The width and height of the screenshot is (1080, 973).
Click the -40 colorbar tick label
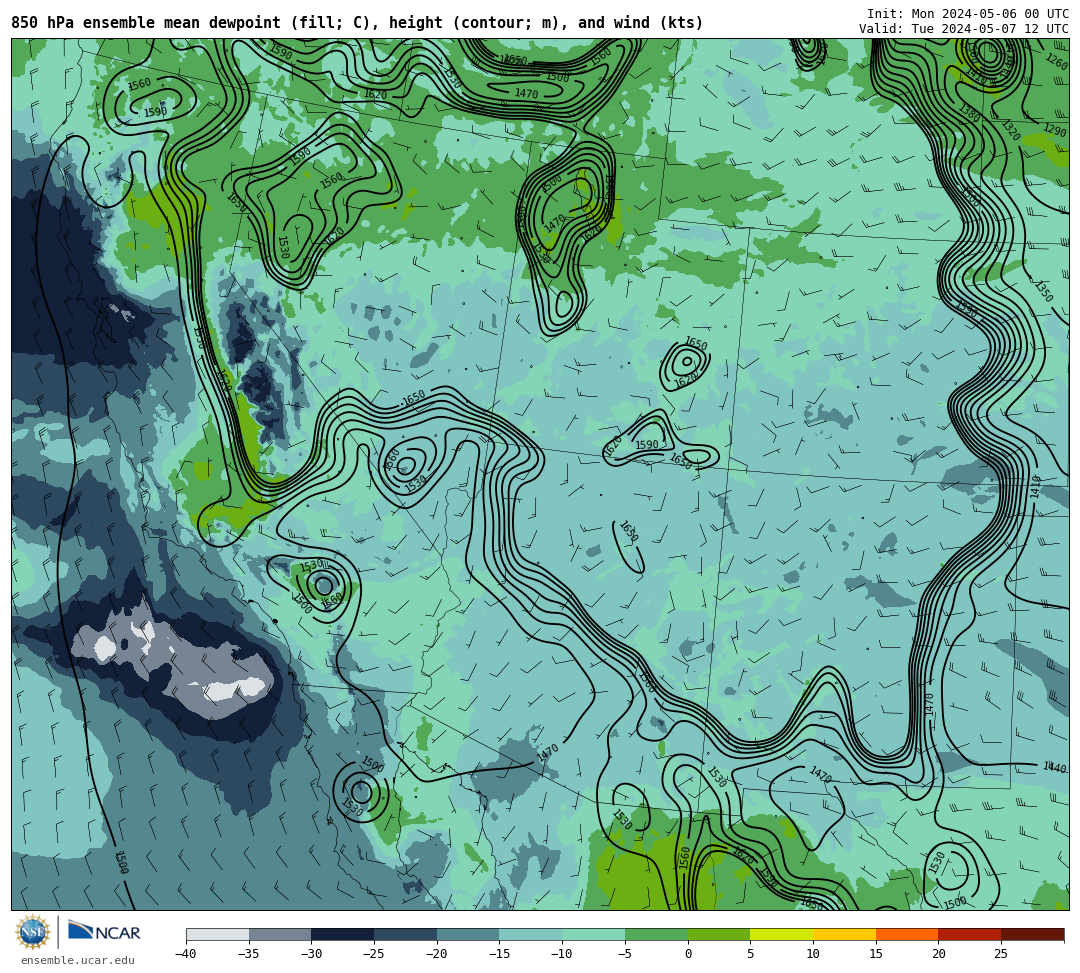[186, 954]
